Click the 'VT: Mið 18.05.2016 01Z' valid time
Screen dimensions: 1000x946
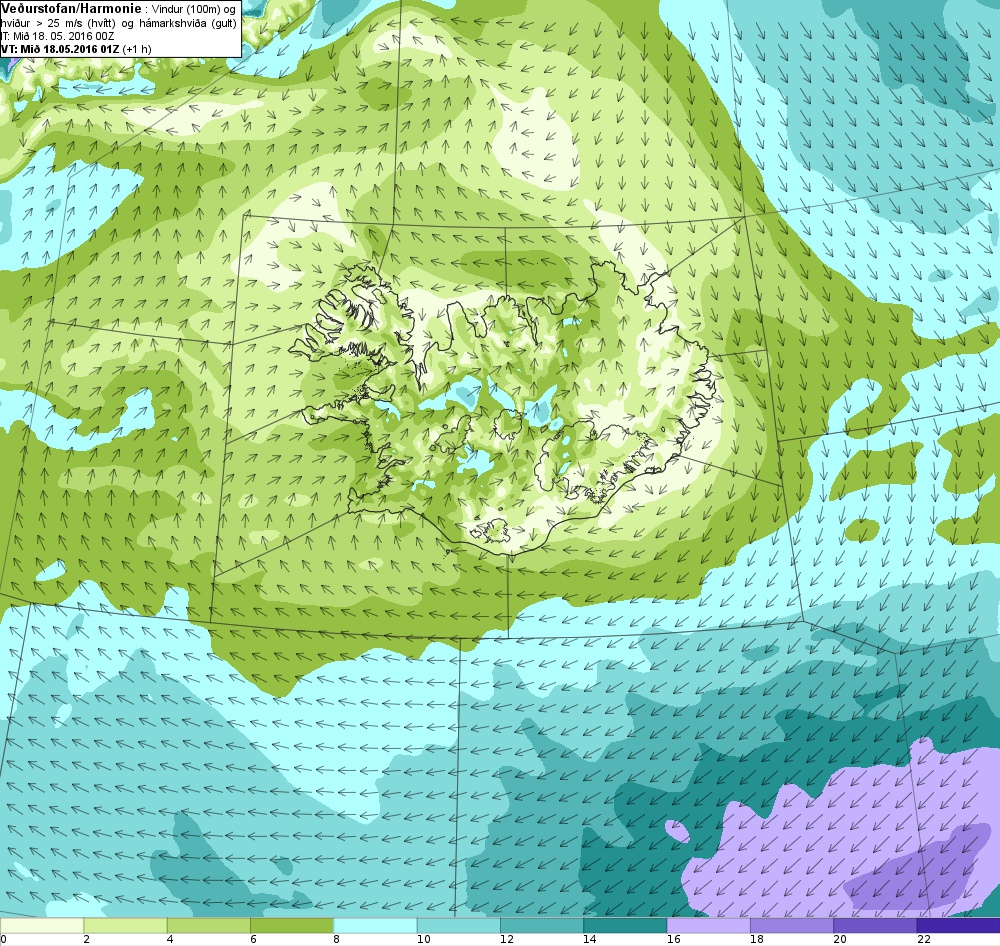60,49
